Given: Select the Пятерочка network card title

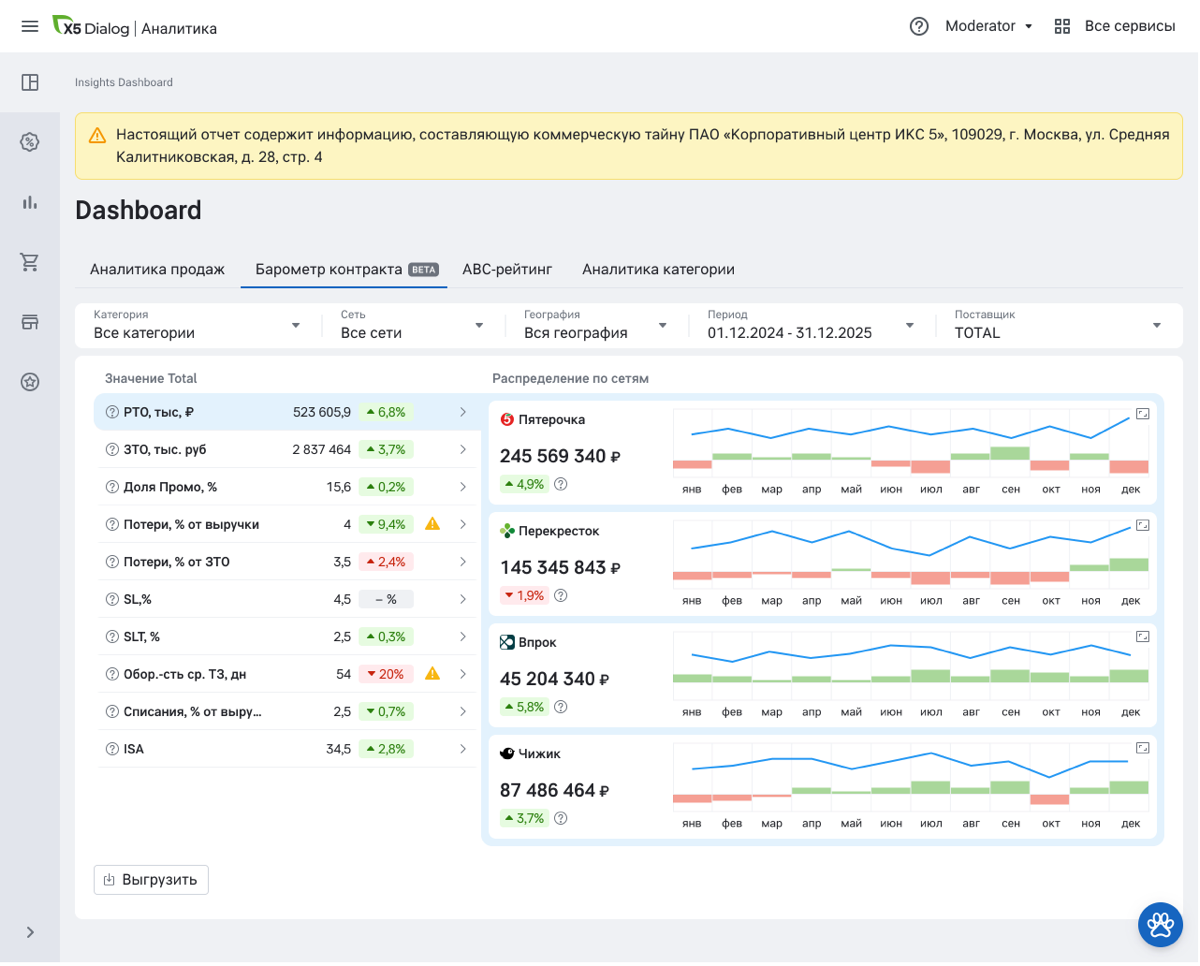Looking at the screenshot, I should [552, 420].
